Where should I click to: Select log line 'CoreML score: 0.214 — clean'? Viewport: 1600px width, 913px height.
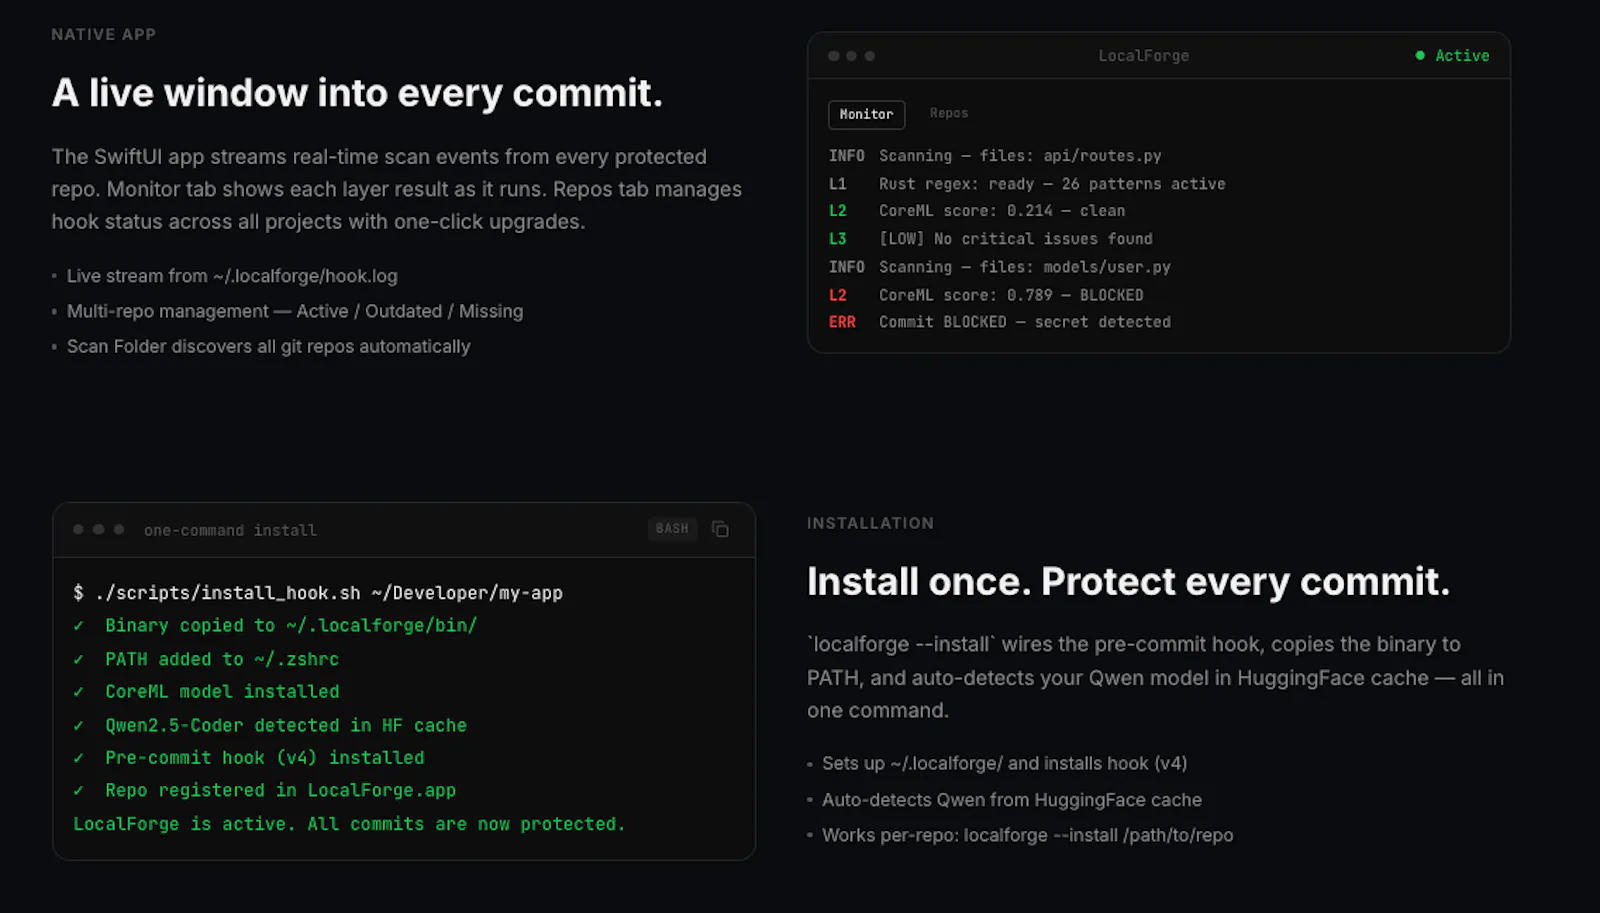(1002, 211)
